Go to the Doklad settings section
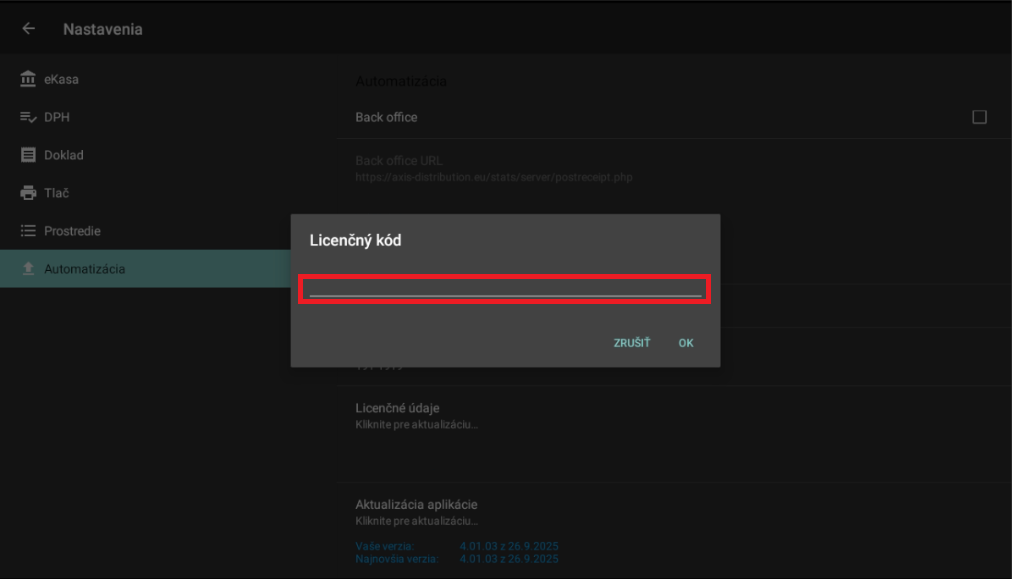The width and height of the screenshot is (1012, 579). (64, 155)
